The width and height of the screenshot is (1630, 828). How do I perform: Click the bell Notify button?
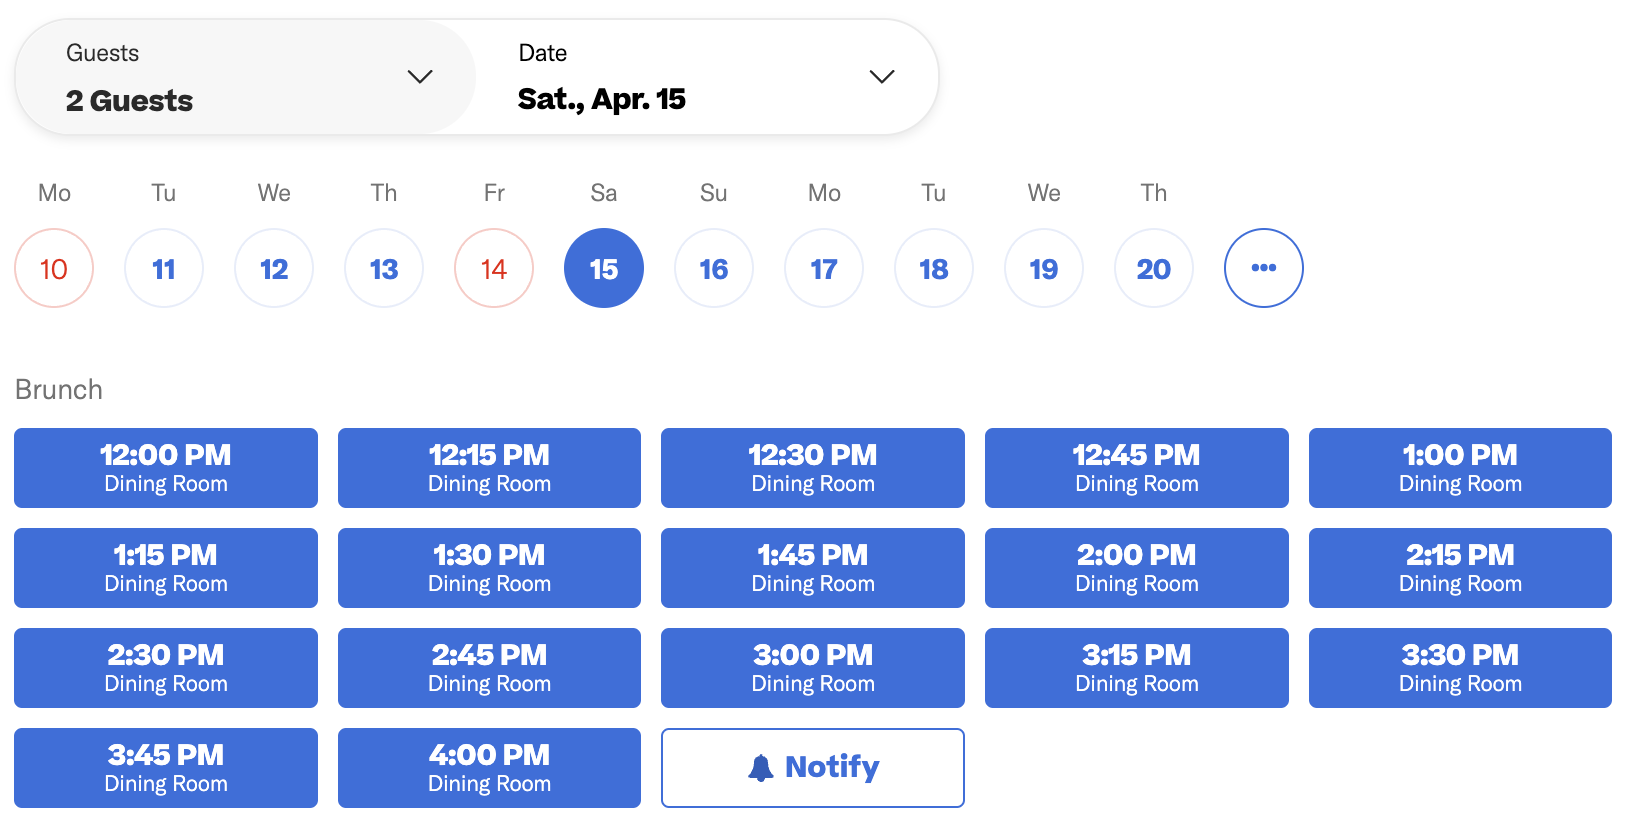click(x=812, y=768)
